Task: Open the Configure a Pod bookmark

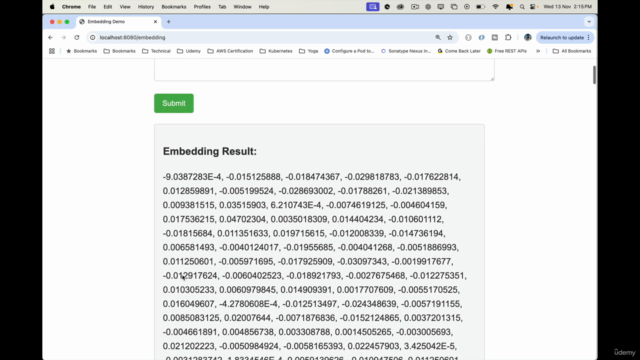Action: point(349,51)
